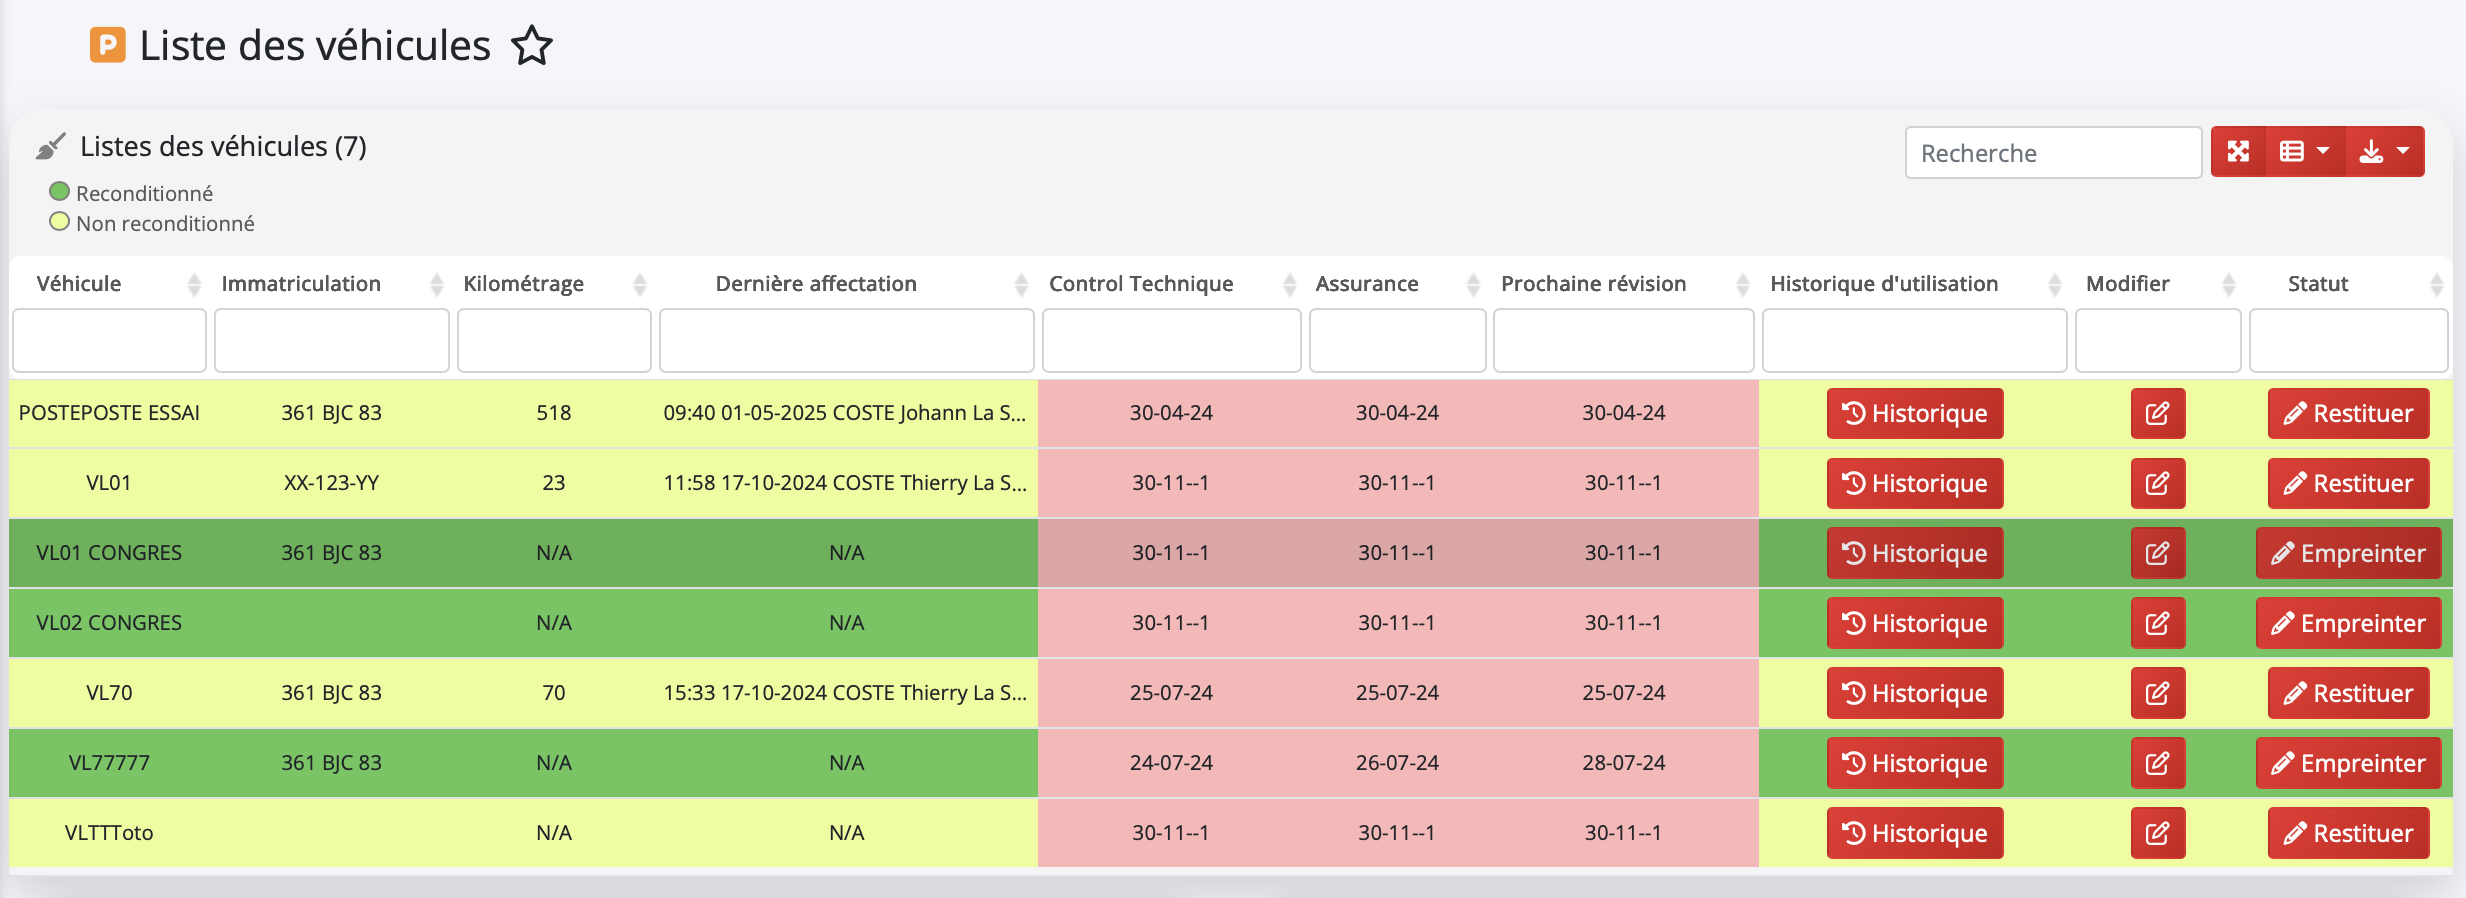Click the green Reconditionné legend circle
The height and width of the screenshot is (898, 2466).
pos(60,192)
